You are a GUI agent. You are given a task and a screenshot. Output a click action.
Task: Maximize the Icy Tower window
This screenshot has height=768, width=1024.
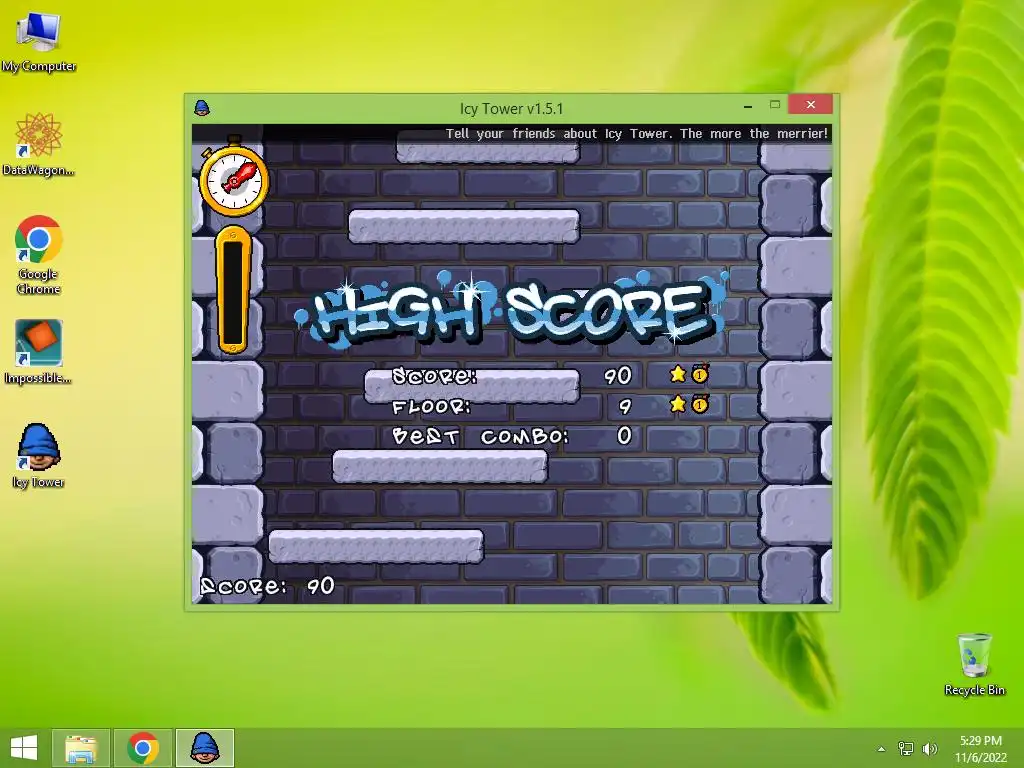coord(775,104)
